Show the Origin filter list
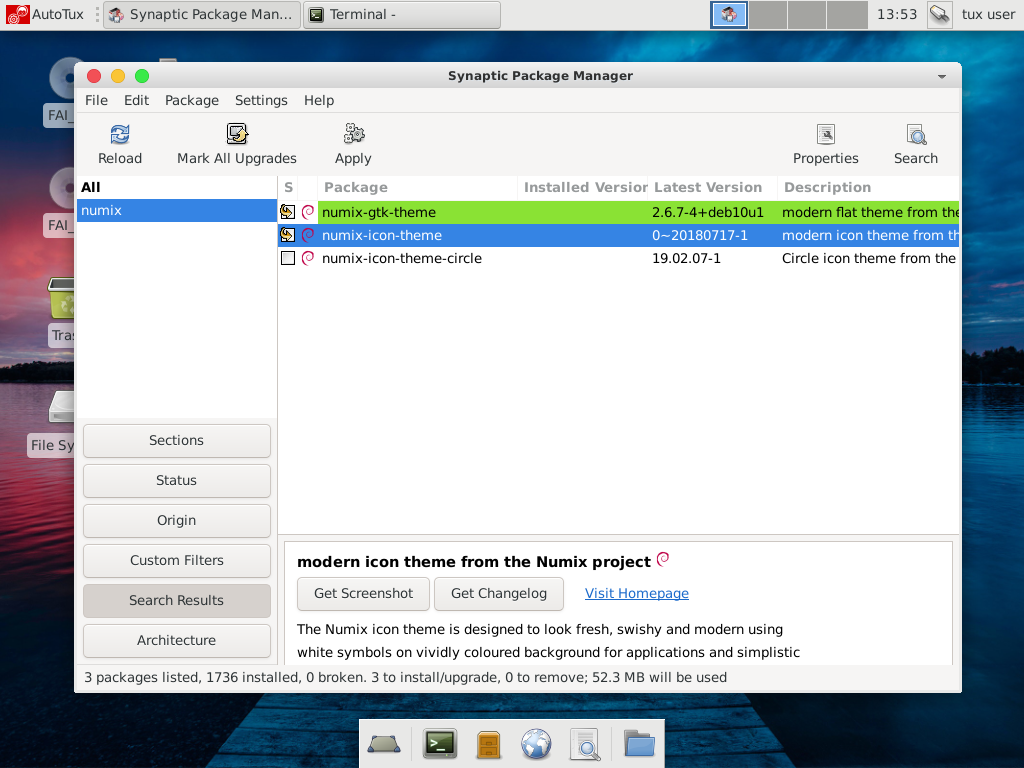The height and width of the screenshot is (768, 1024). click(176, 520)
